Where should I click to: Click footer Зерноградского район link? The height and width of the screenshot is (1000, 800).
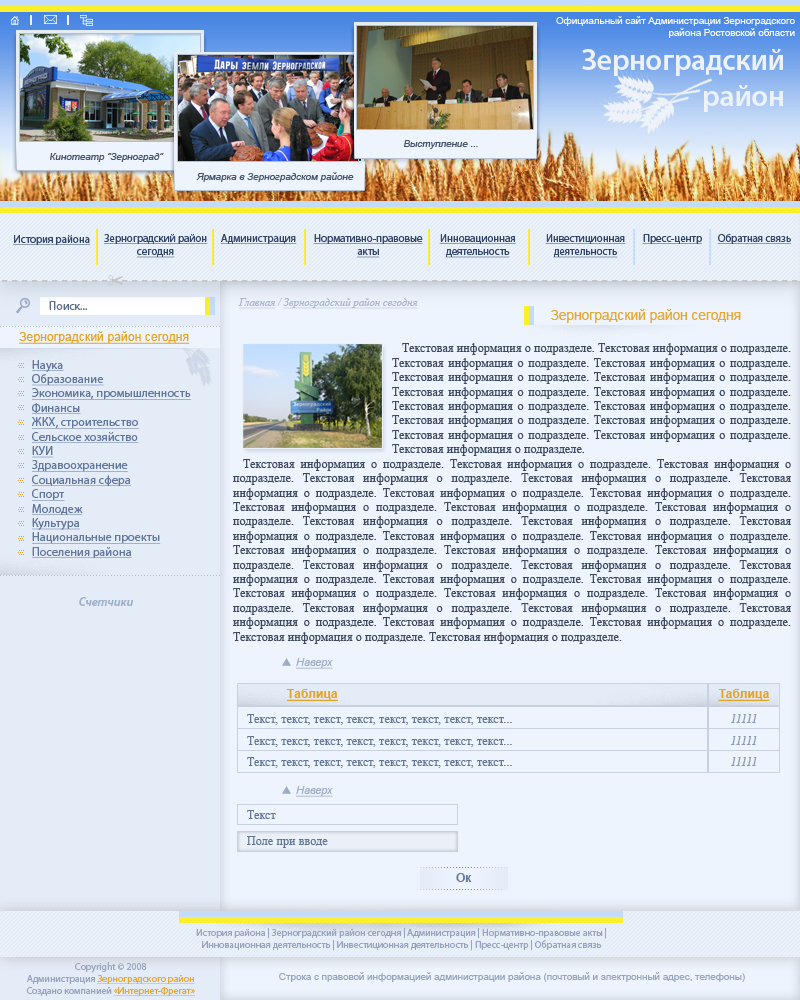pyautogui.click(x=145, y=979)
